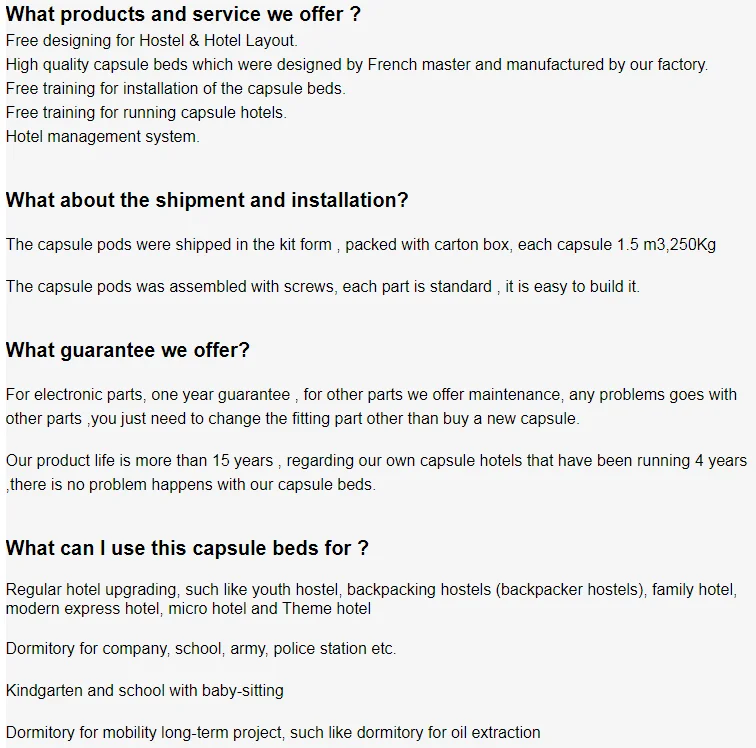The image size is (756, 748).
Task: Click "Free training for installation of the capsule beds"
Action: coord(175,89)
